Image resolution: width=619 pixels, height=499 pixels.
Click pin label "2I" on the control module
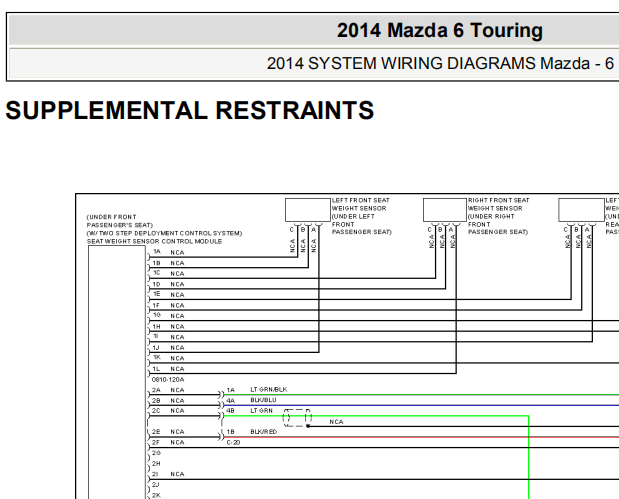click(x=156, y=474)
